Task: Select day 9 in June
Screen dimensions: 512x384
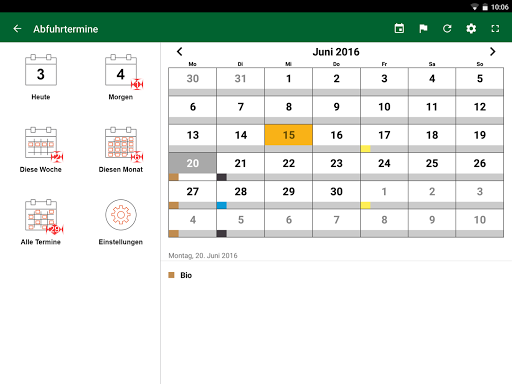Action: [x=336, y=110]
